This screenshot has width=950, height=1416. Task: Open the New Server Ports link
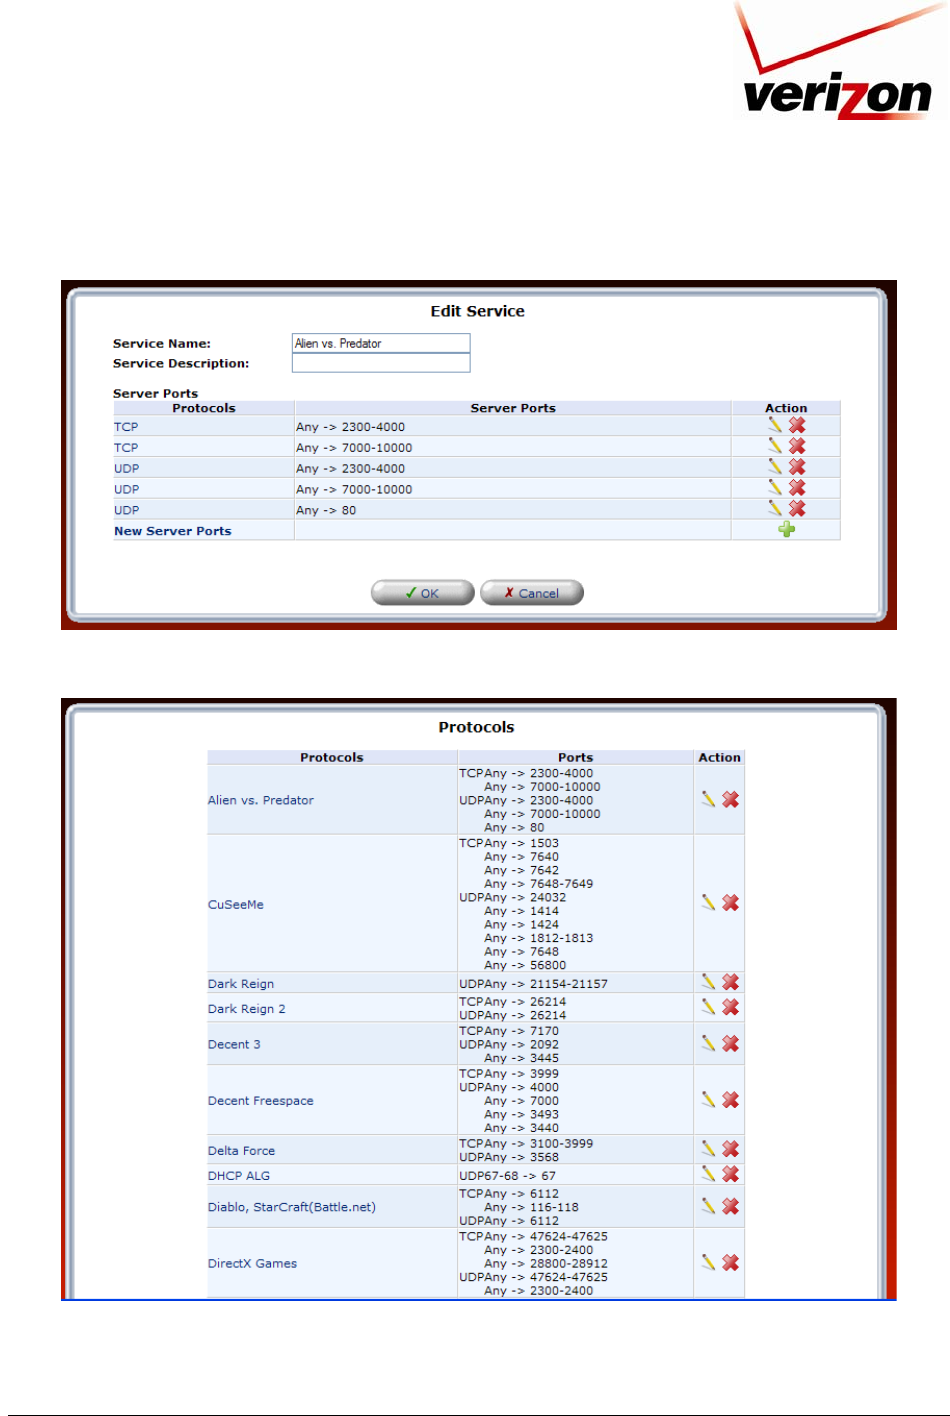coord(172,531)
